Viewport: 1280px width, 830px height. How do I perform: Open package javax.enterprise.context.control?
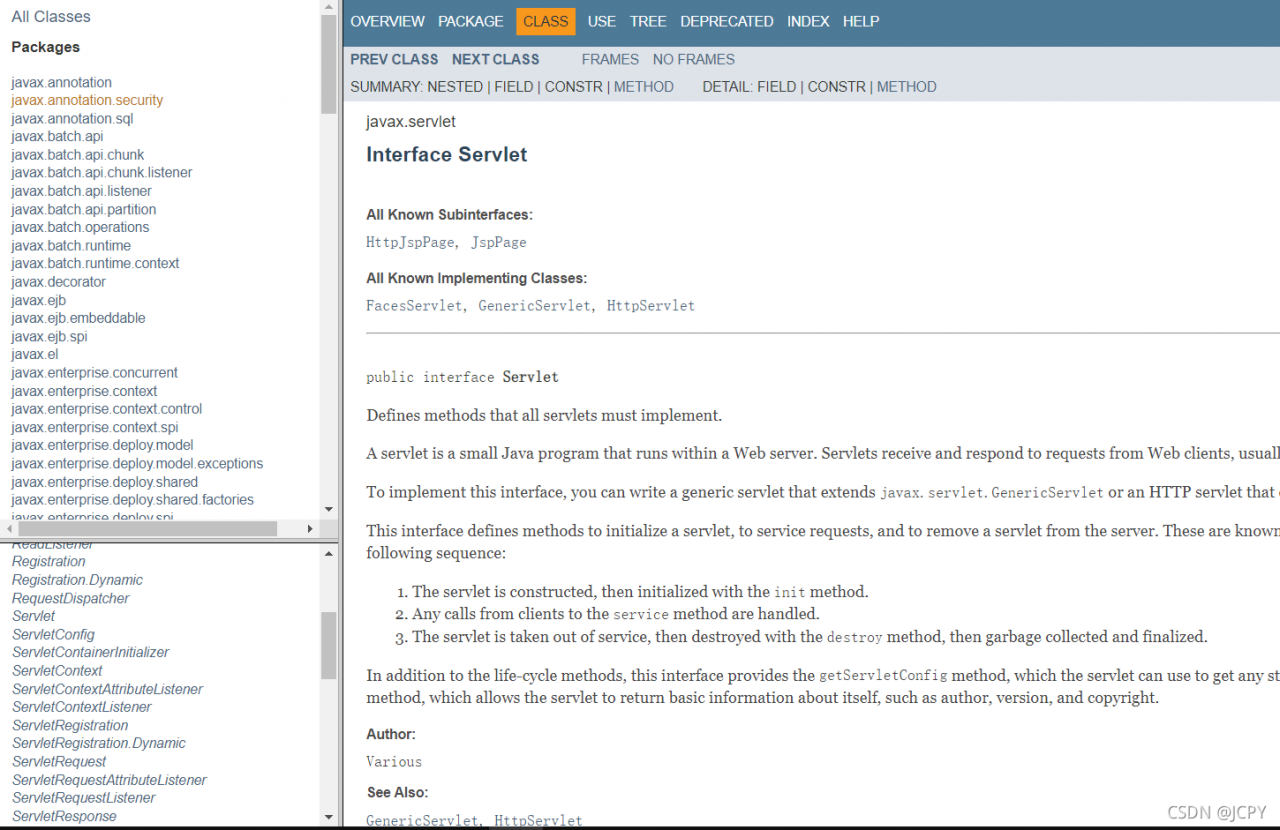click(x=106, y=409)
